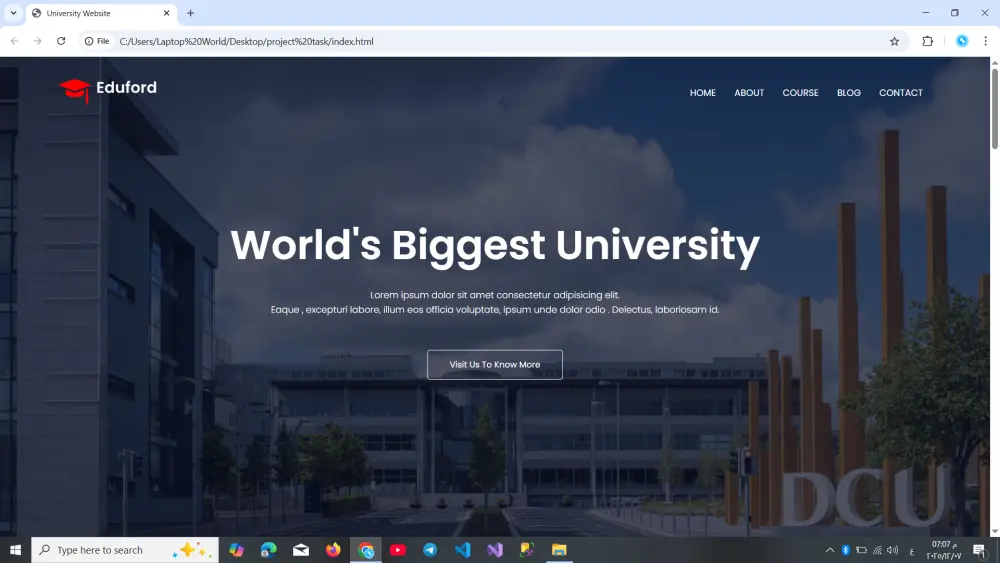The image size is (1000, 563).
Task: Open the Chrome profile avatar
Action: pos(962,41)
